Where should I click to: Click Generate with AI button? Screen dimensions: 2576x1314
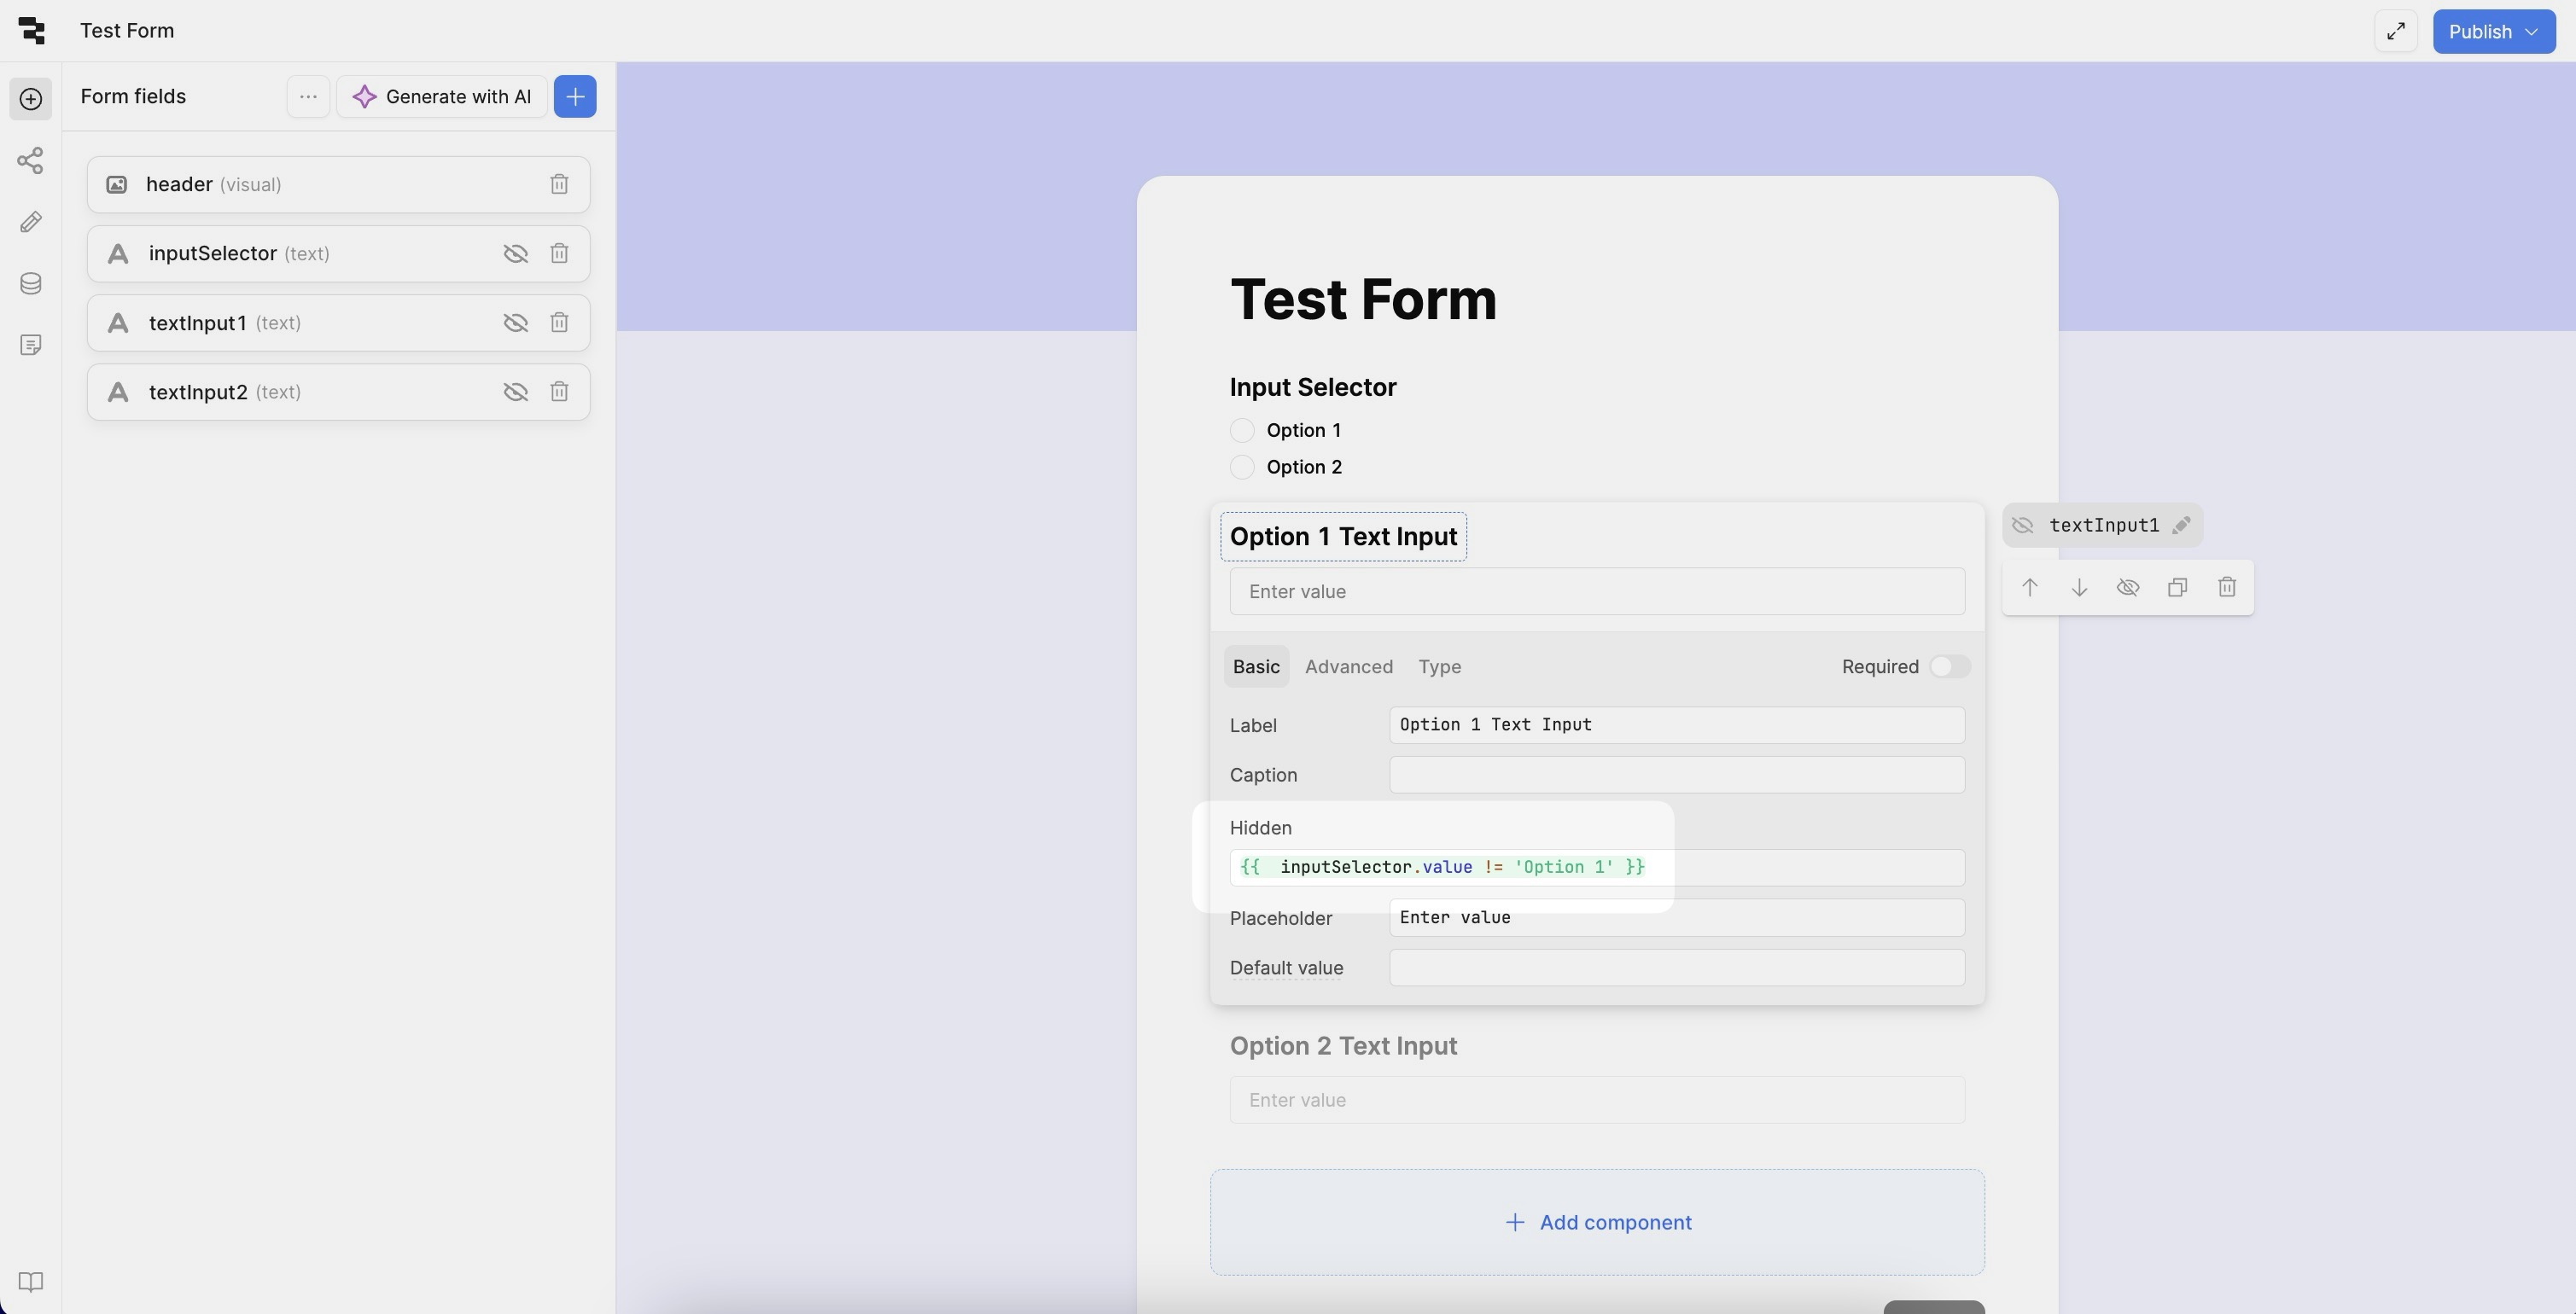442,97
